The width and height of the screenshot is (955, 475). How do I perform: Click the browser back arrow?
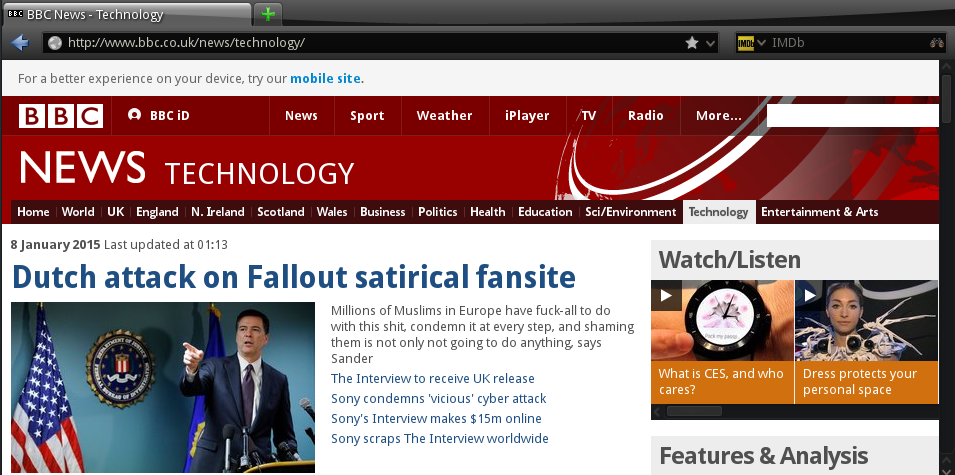coord(20,43)
